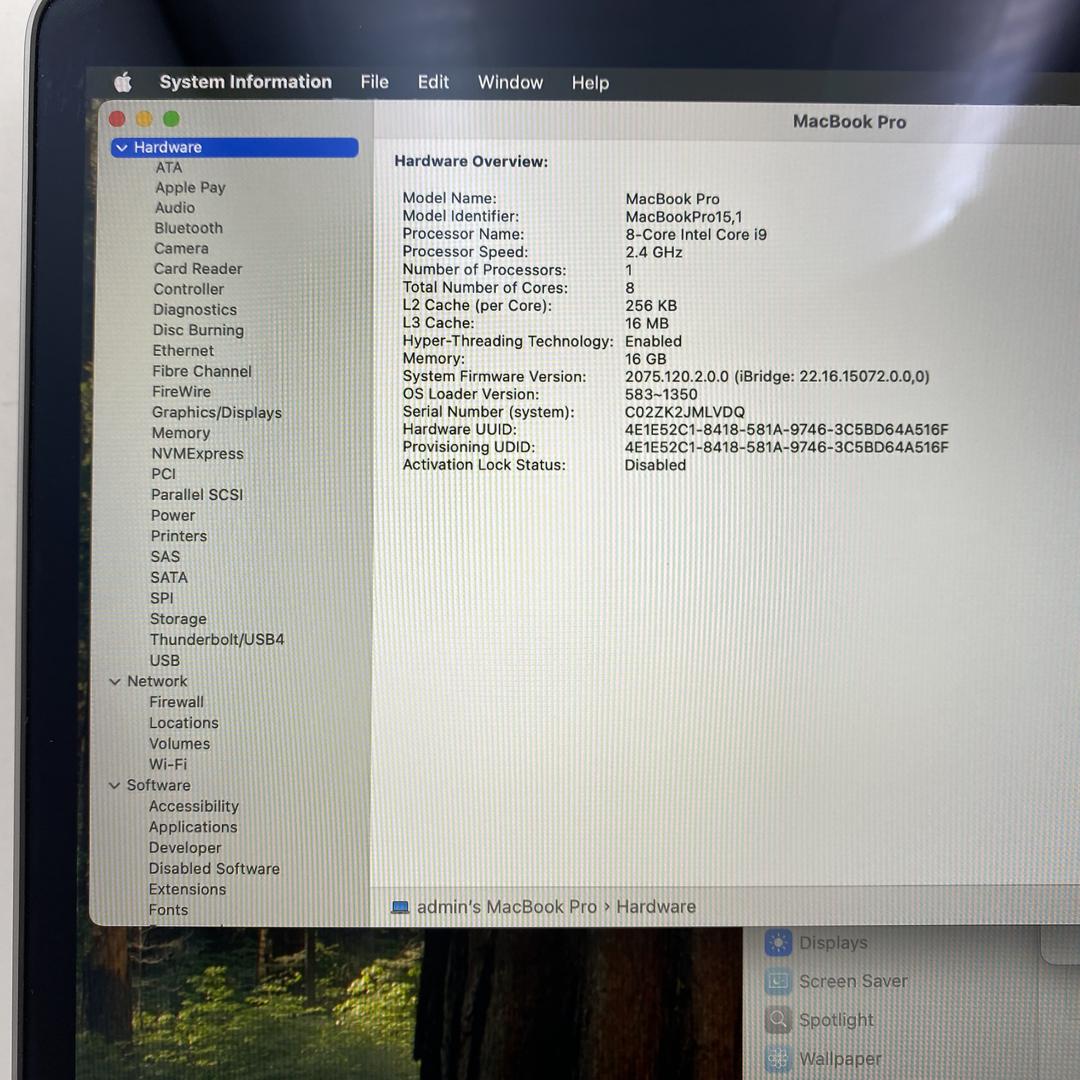This screenshot has width=1080, height=1080.
Task: Select Diagnostics in the sidebar
Action: coord(195,310)
